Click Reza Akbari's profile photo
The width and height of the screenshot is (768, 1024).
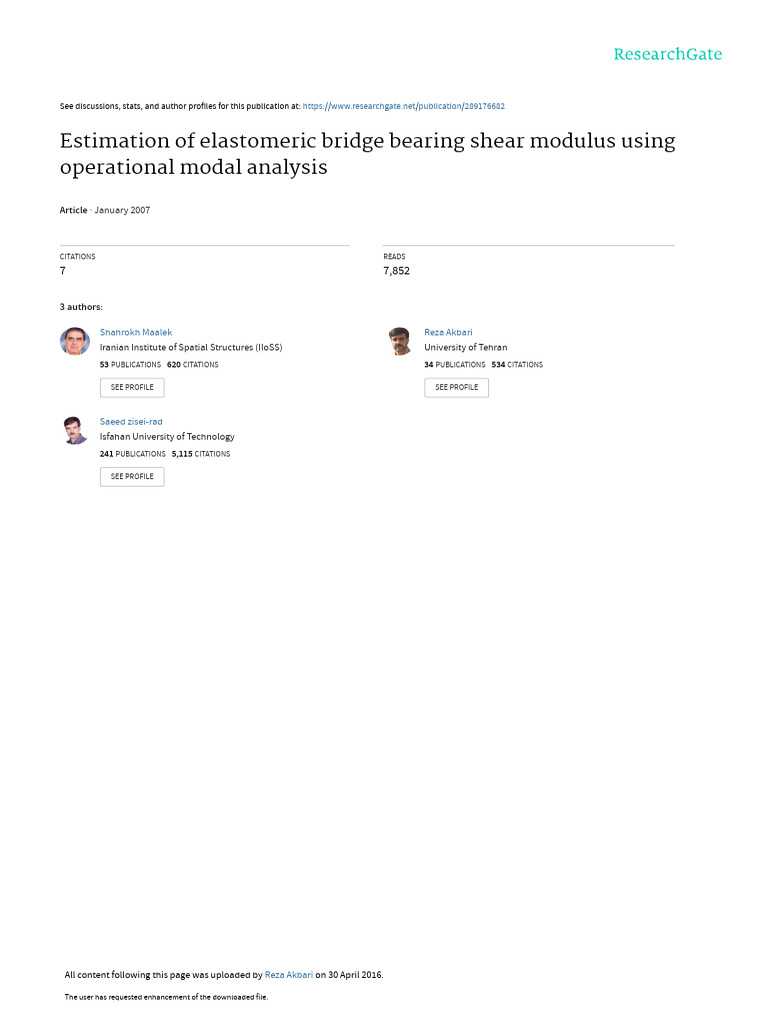click(x=400, y=342)
